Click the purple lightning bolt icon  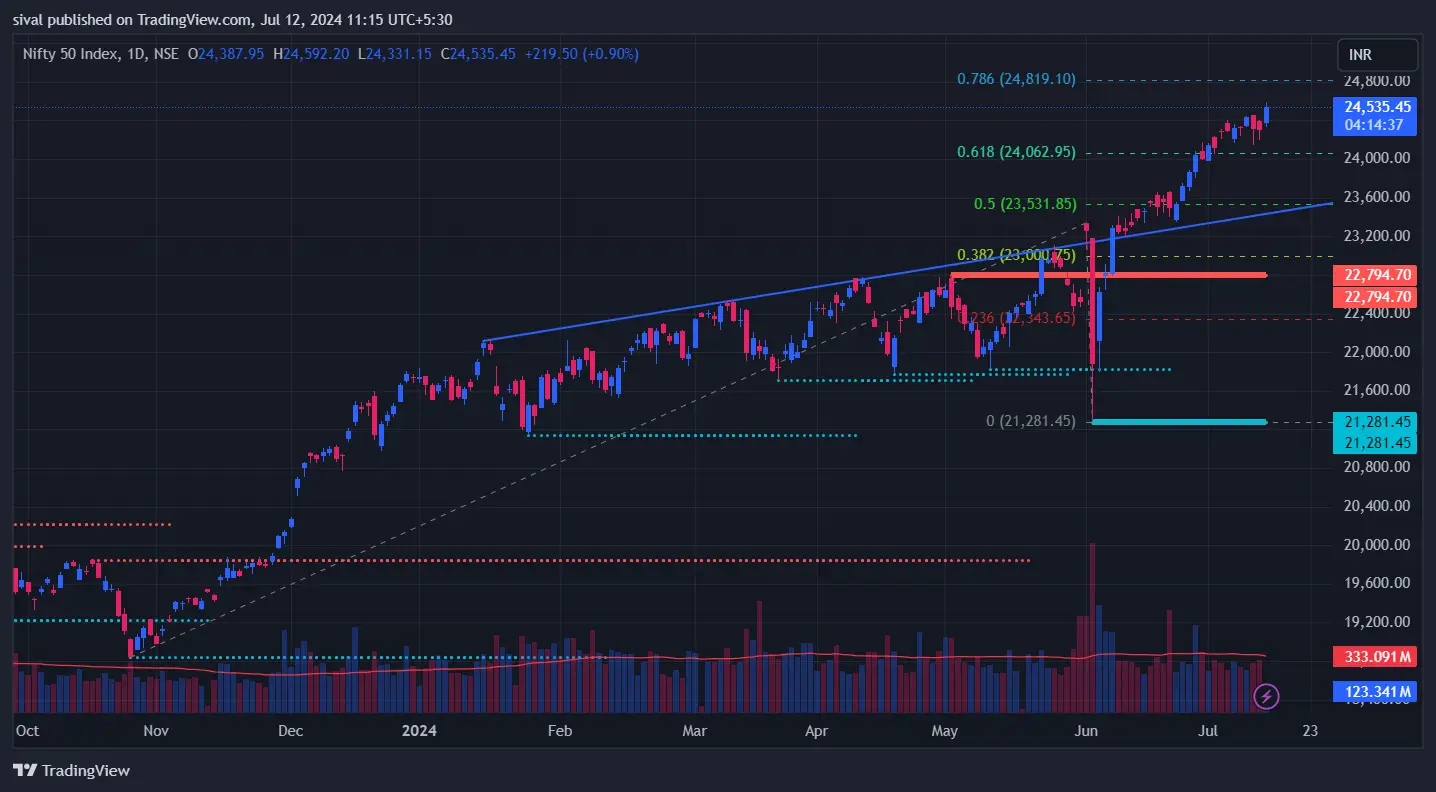pyautogui.click(x=1266, y=695)
